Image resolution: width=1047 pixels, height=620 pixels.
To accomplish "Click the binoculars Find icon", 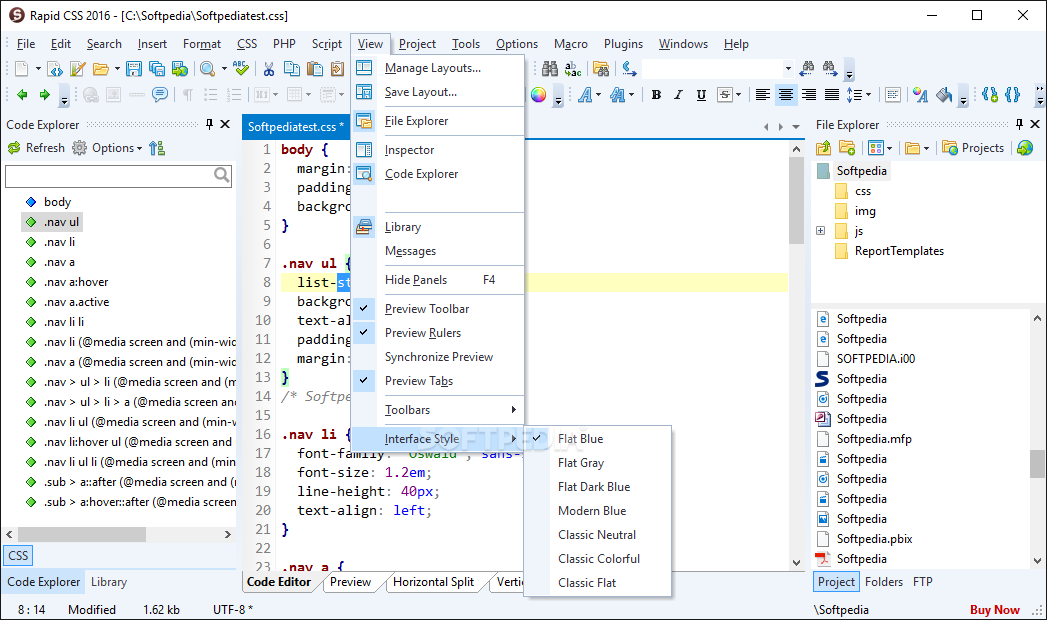I will click(x=550, y=69).
